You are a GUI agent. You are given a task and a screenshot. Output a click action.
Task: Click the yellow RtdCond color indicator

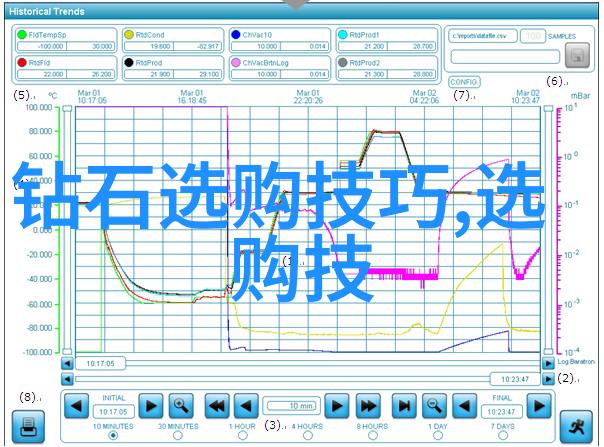tap(129, 35)
